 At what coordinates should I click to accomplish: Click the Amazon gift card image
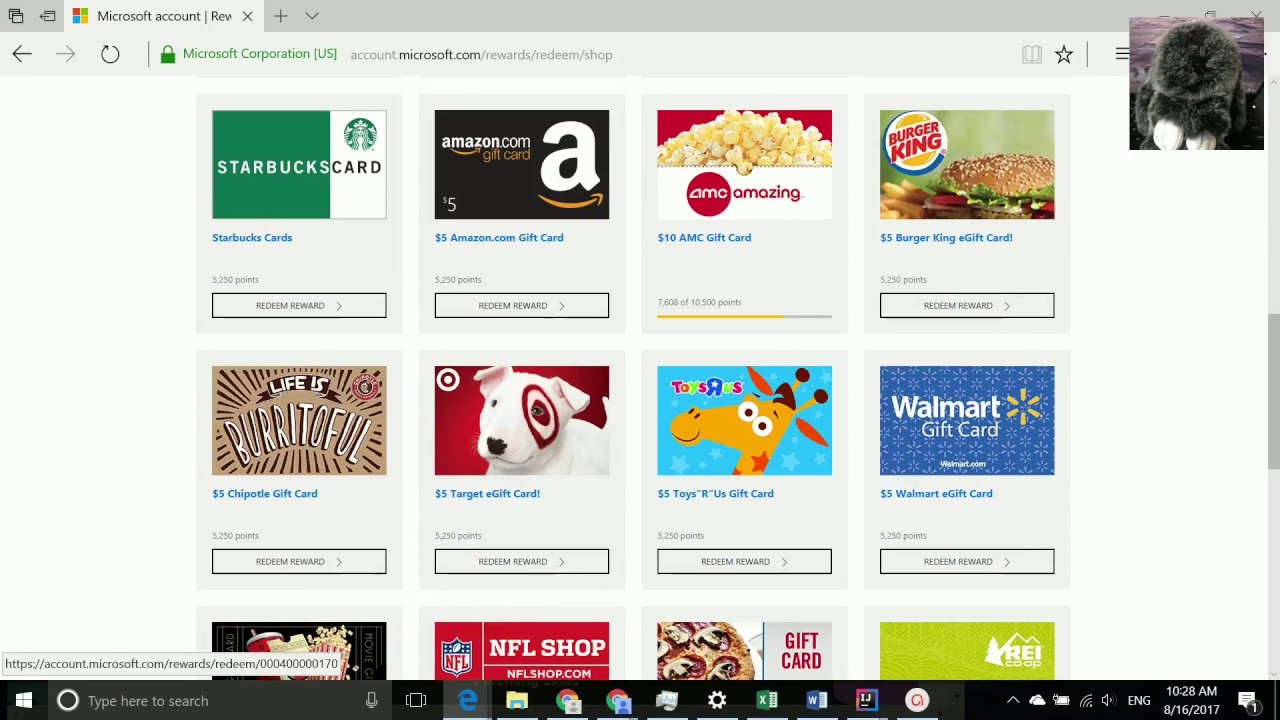(x=521, y=164)
